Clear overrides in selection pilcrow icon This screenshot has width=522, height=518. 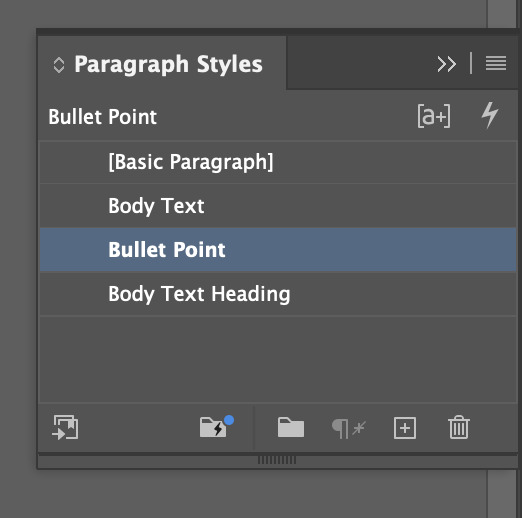pos(349,428)
